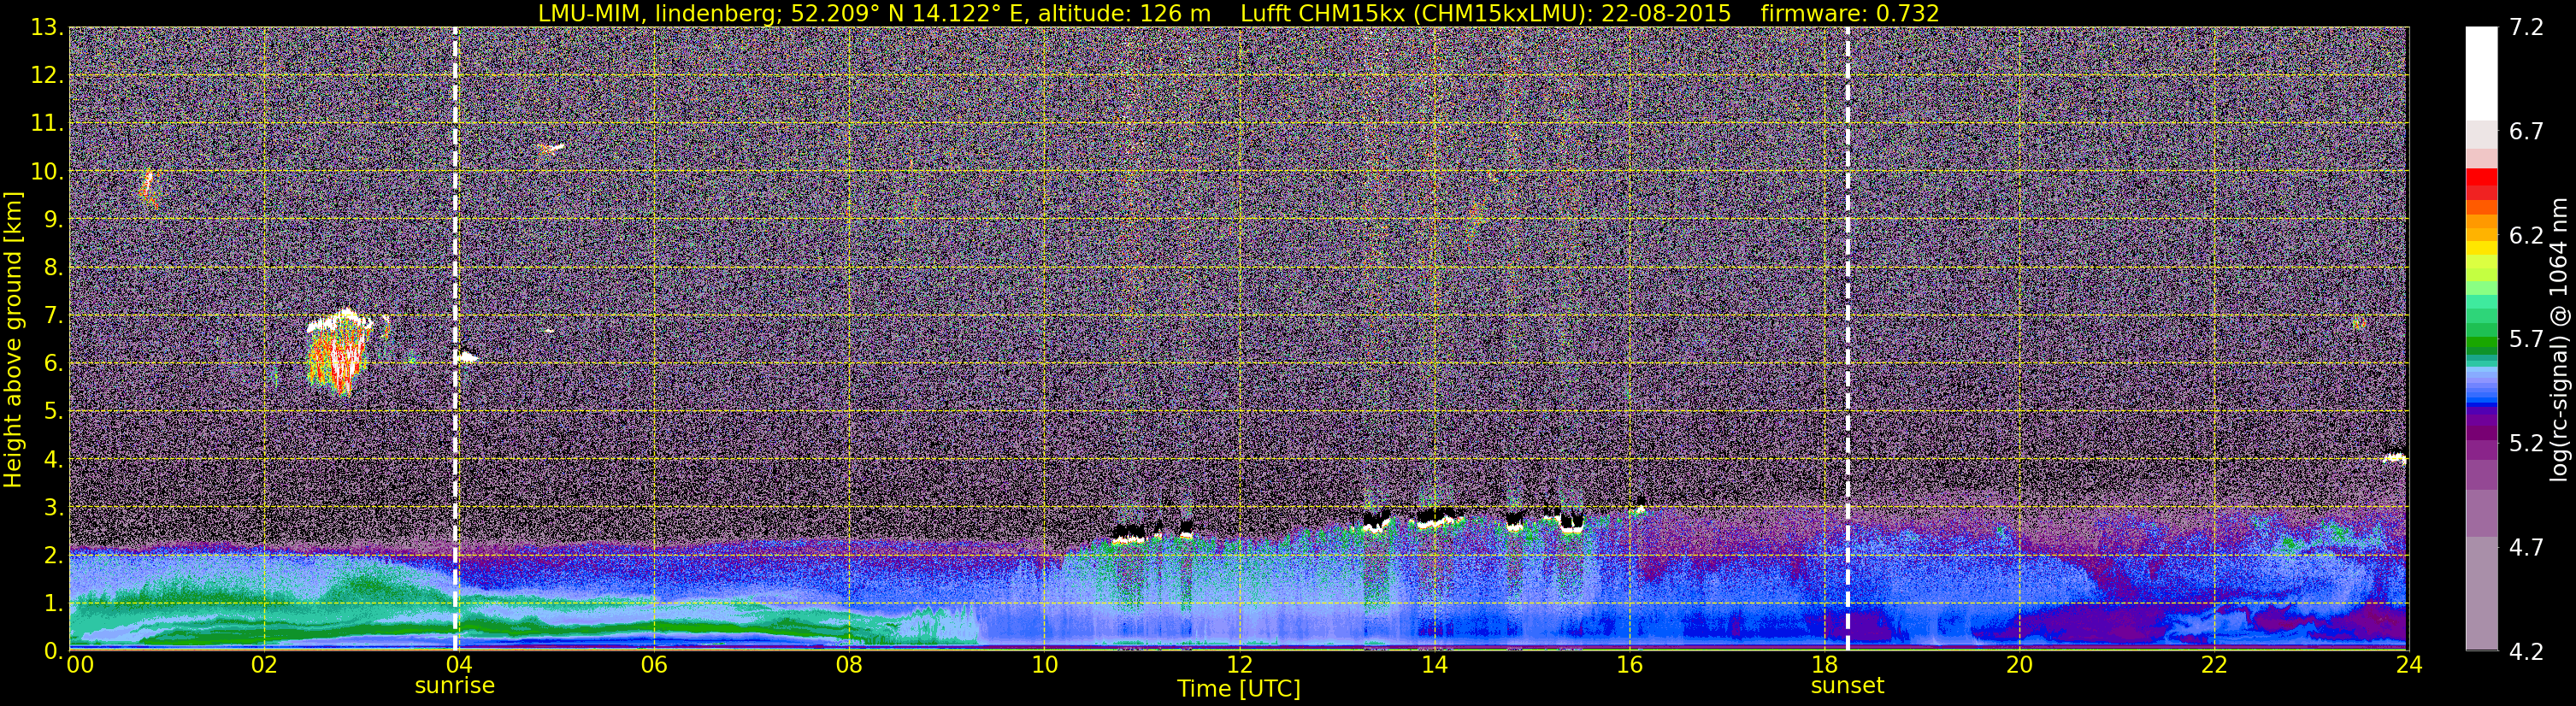This screenshot has width=2576, height=706.
Task: Click the time axis tick '02'
Action: 263,665
